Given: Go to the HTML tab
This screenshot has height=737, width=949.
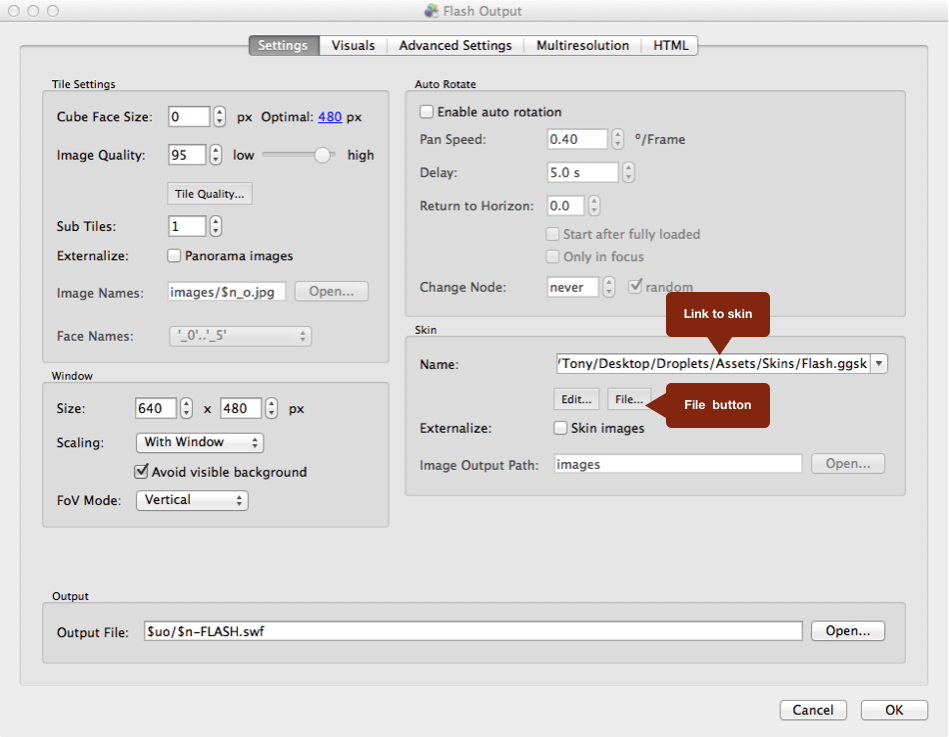Looking at the screenshot, I should click(670, 45).
